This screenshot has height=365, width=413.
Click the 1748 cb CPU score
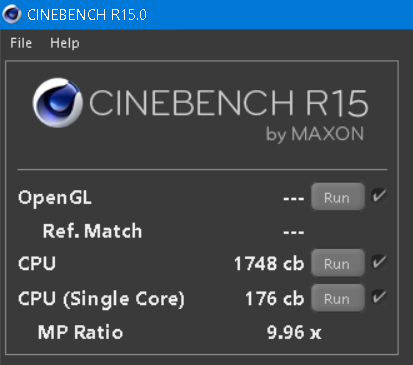click(x=269, y=264)
